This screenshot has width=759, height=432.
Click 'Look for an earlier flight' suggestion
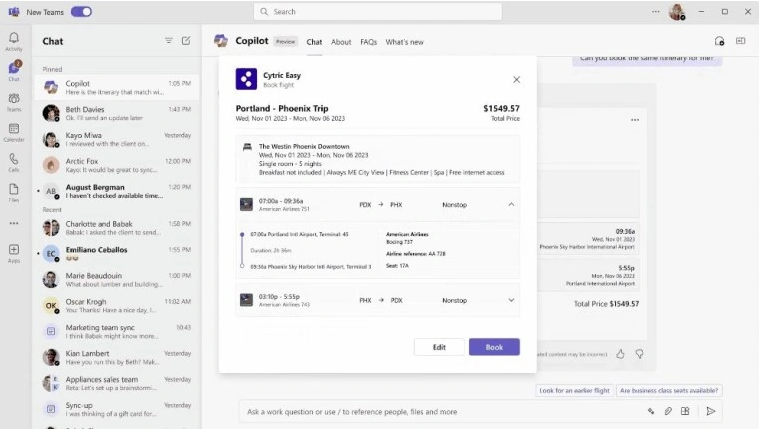[x=575, y=390]
